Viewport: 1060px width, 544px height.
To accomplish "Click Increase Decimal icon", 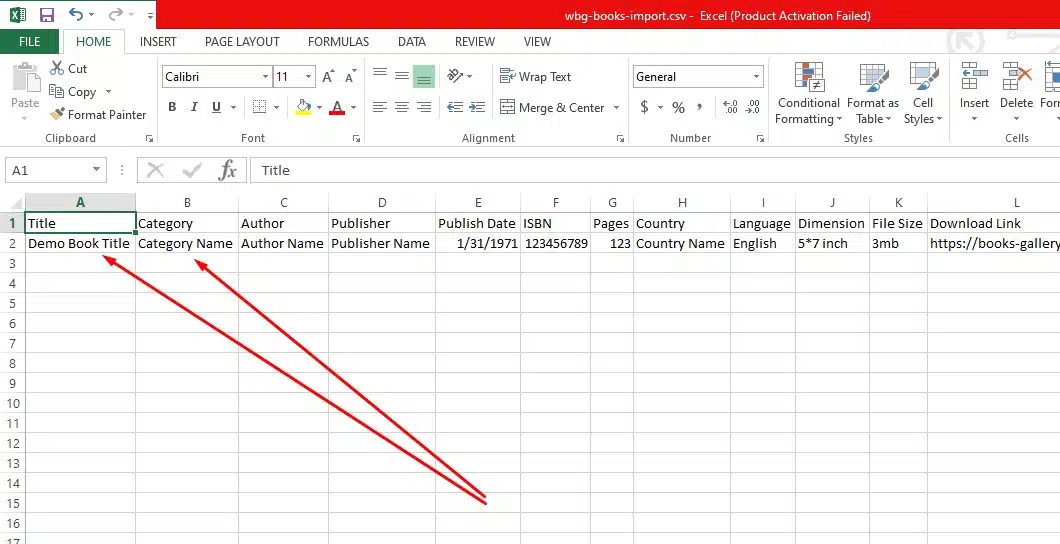I will 730,107.
